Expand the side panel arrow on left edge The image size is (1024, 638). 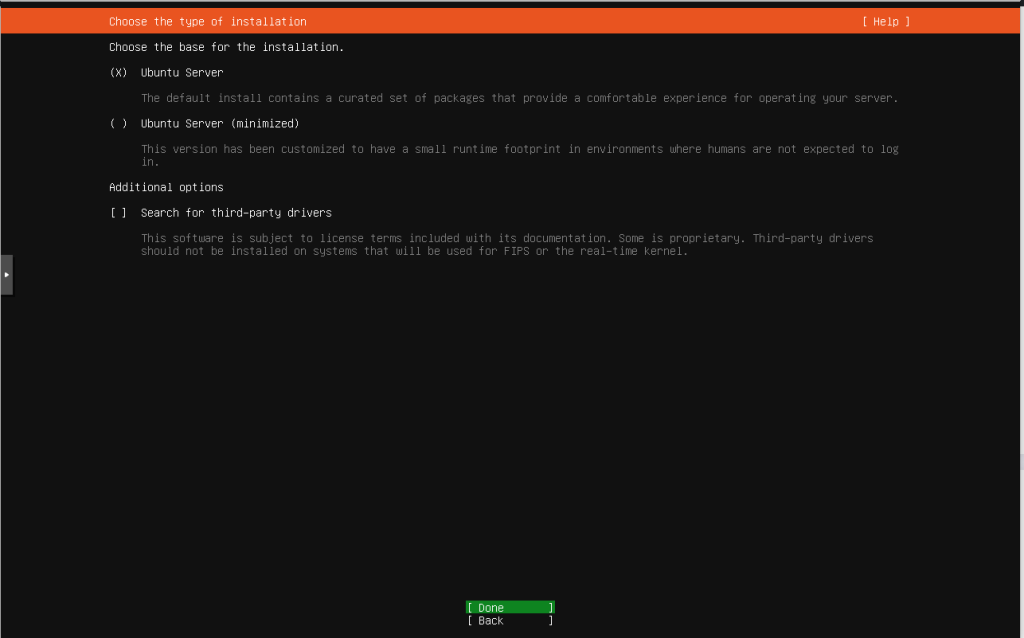[6, 273]
